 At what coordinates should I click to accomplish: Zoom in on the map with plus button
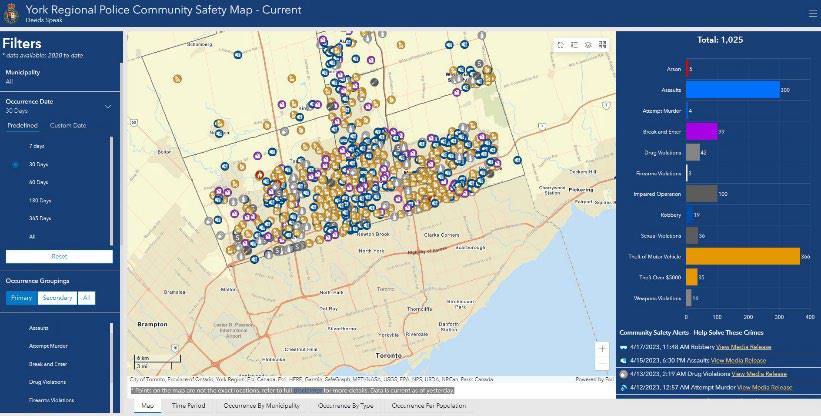(x=602, y=349)
